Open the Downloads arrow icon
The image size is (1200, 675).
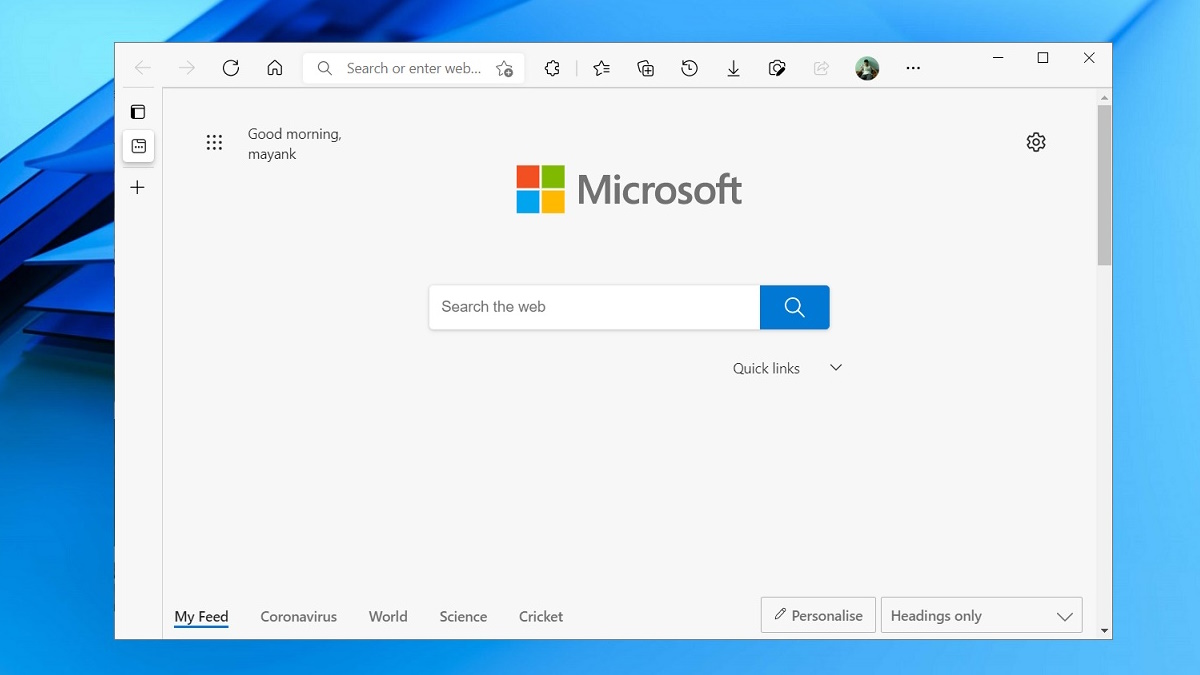pyautogui.click(x=734, y=68)
